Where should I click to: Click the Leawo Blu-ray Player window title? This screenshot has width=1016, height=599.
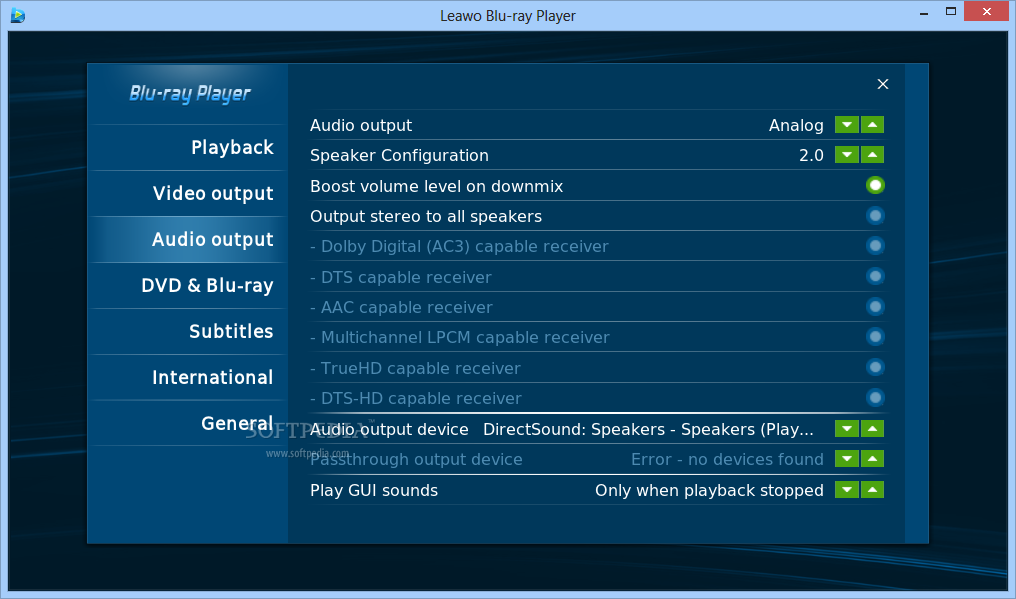(x=508, y=16)
